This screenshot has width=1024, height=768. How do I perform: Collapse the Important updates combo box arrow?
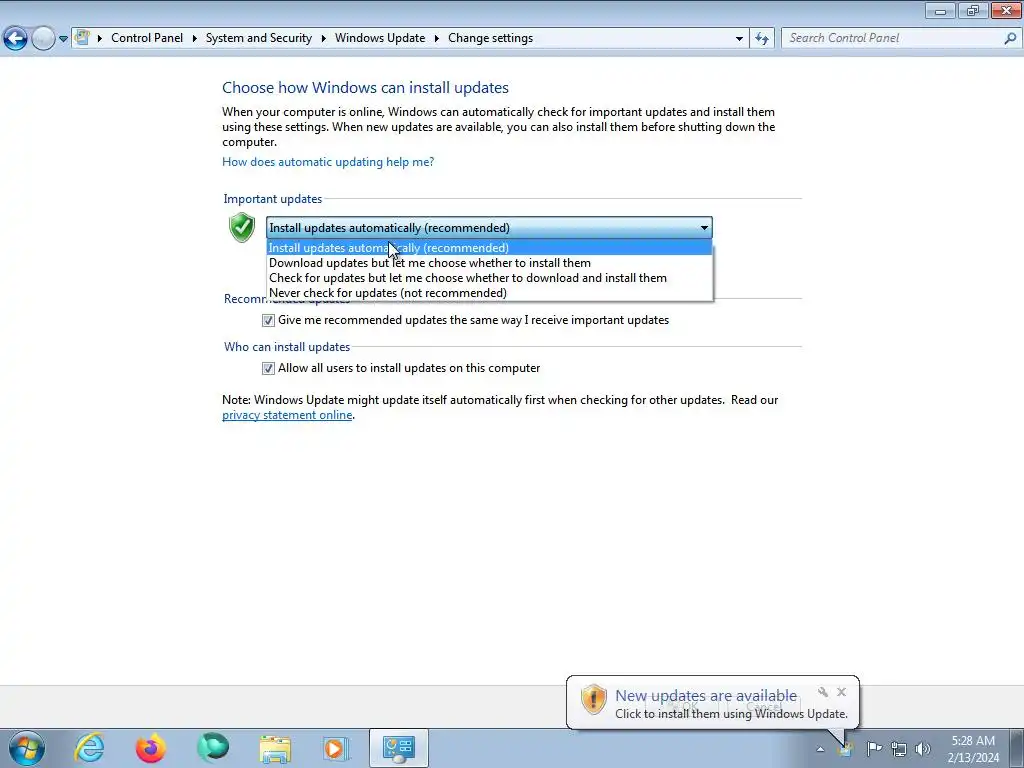[704, 228]
